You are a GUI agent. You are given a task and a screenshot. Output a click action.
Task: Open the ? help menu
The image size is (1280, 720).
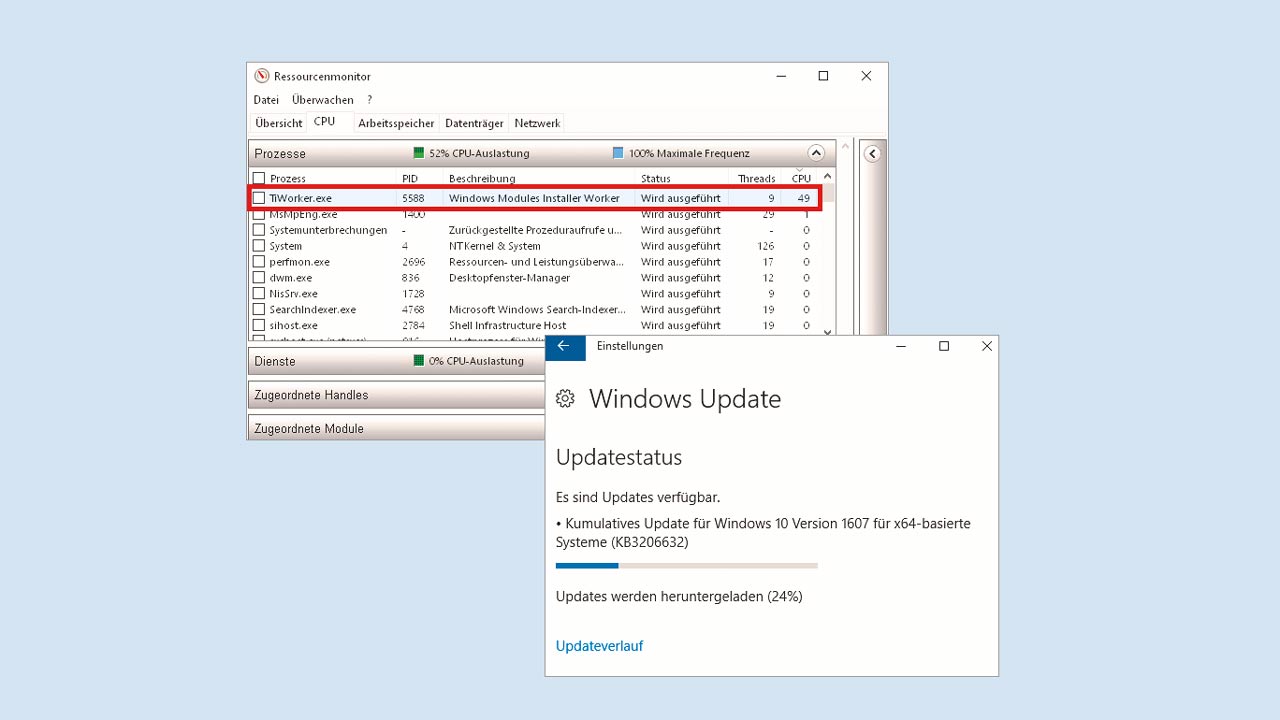(369, 100)
